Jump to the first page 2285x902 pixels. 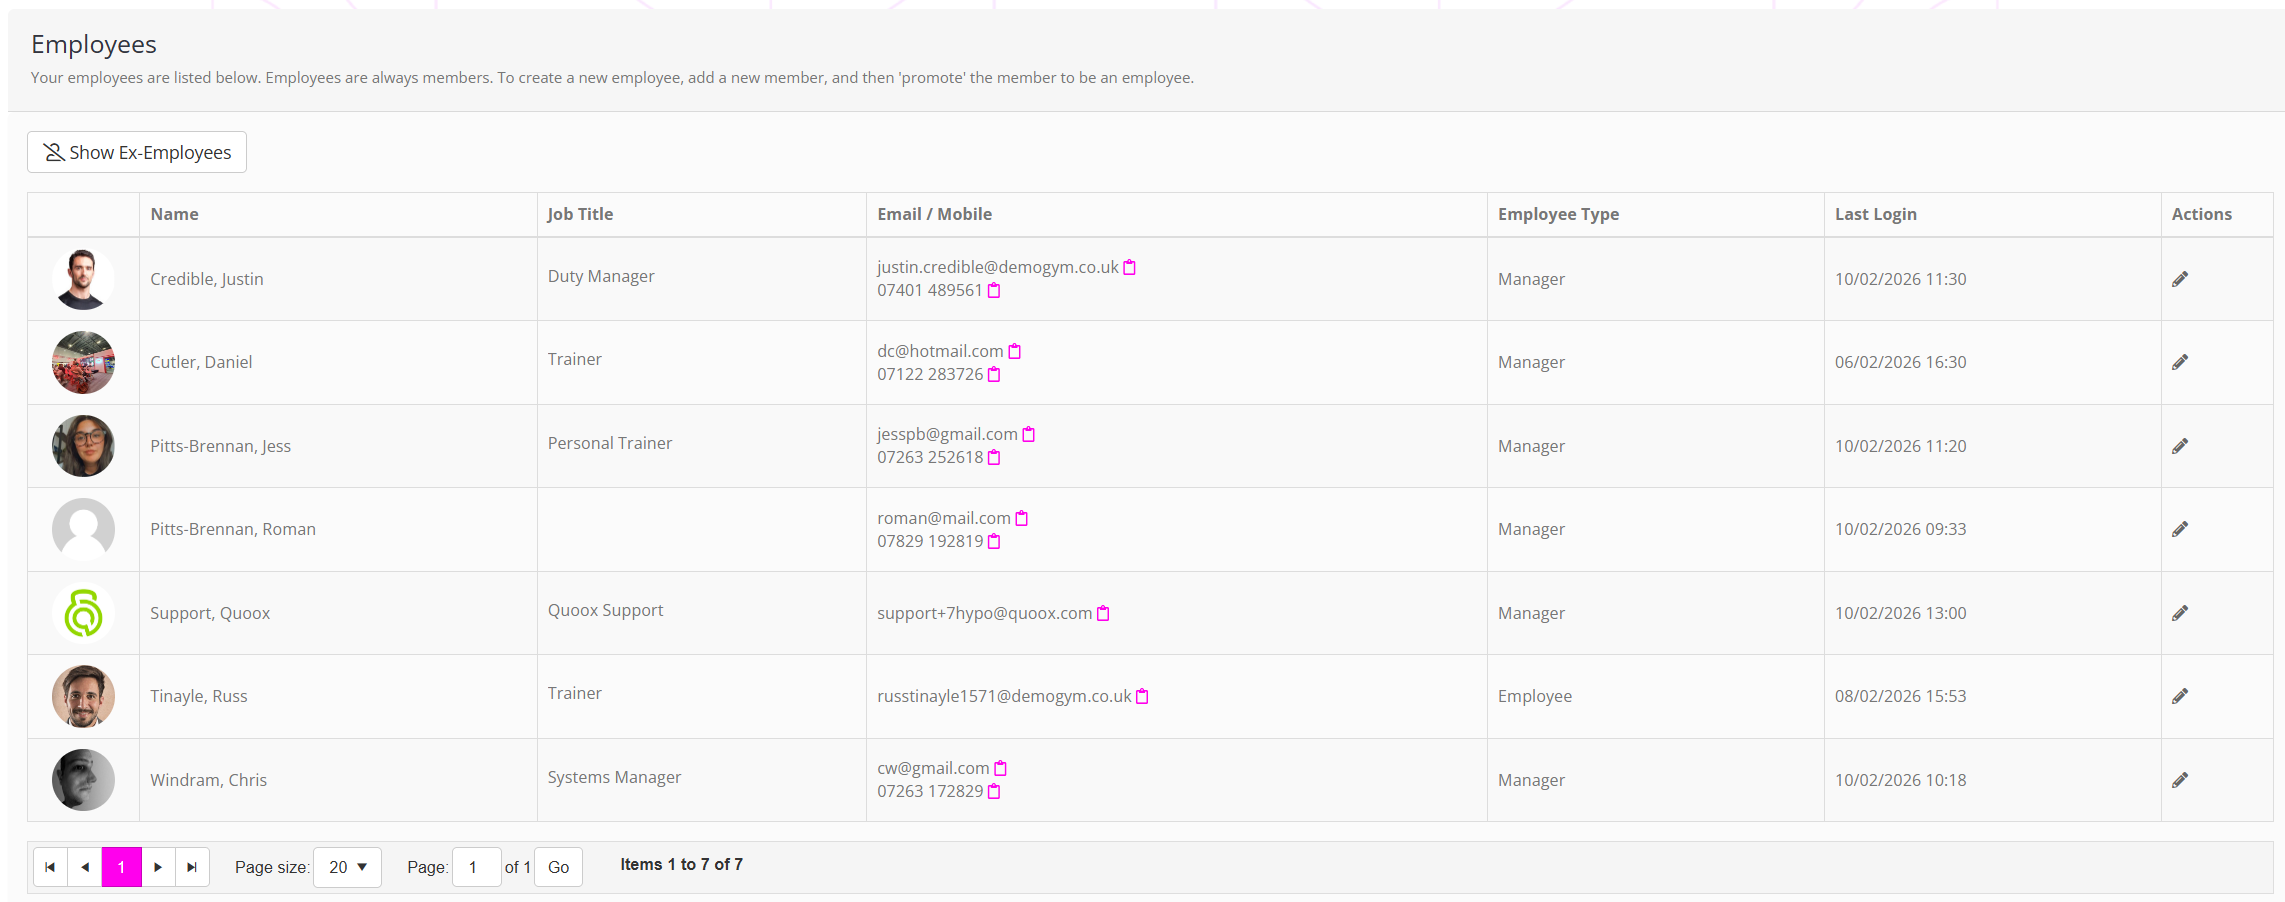click(50, 867)
